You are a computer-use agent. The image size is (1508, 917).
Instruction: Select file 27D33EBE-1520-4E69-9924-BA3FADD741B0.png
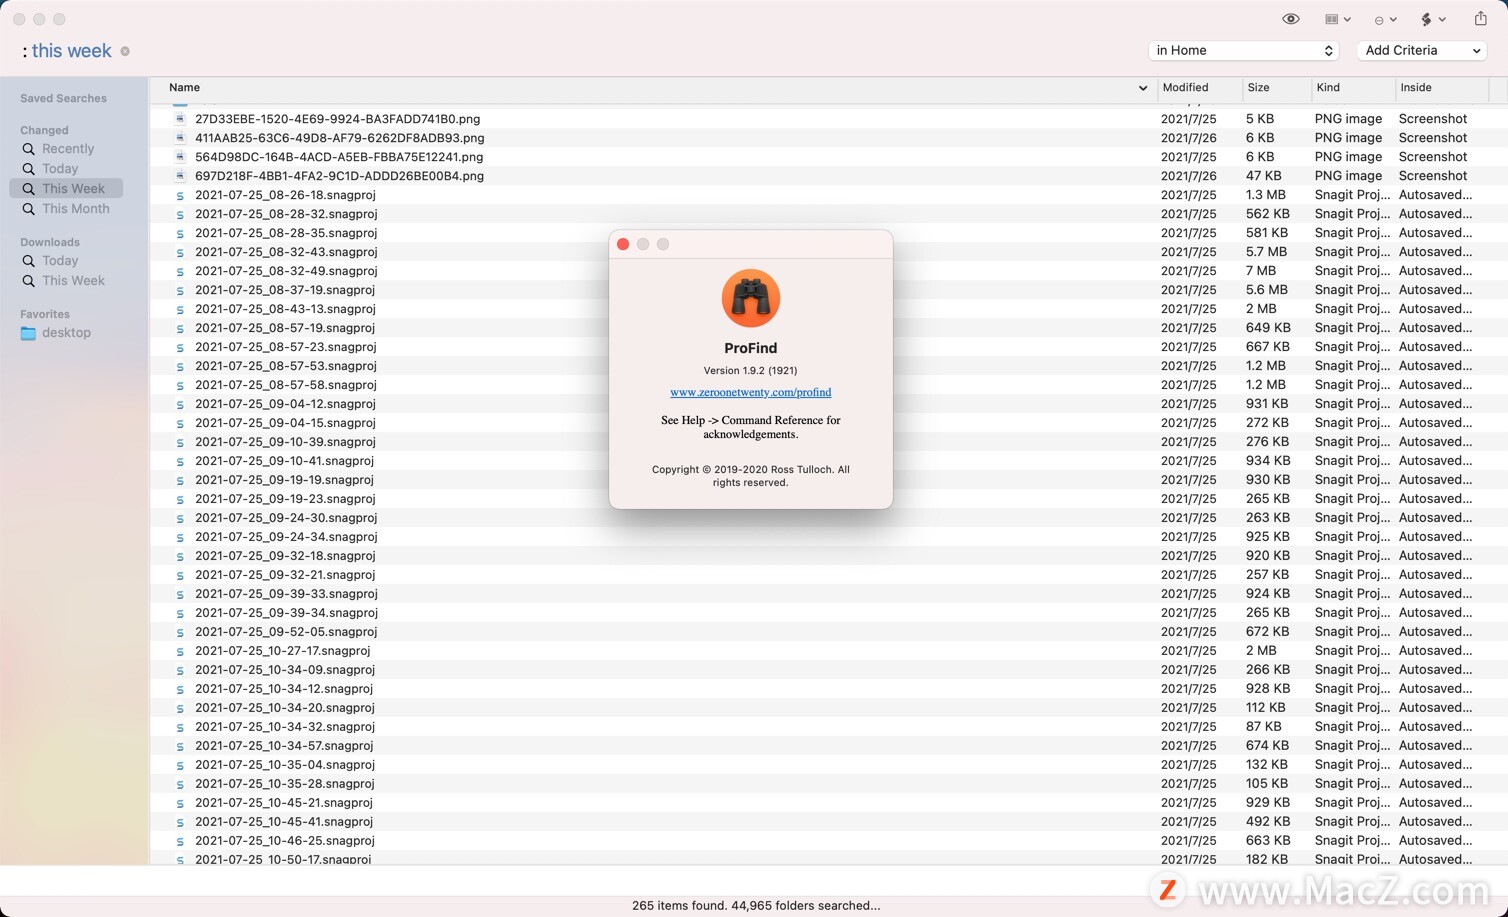tap(337, 119)
